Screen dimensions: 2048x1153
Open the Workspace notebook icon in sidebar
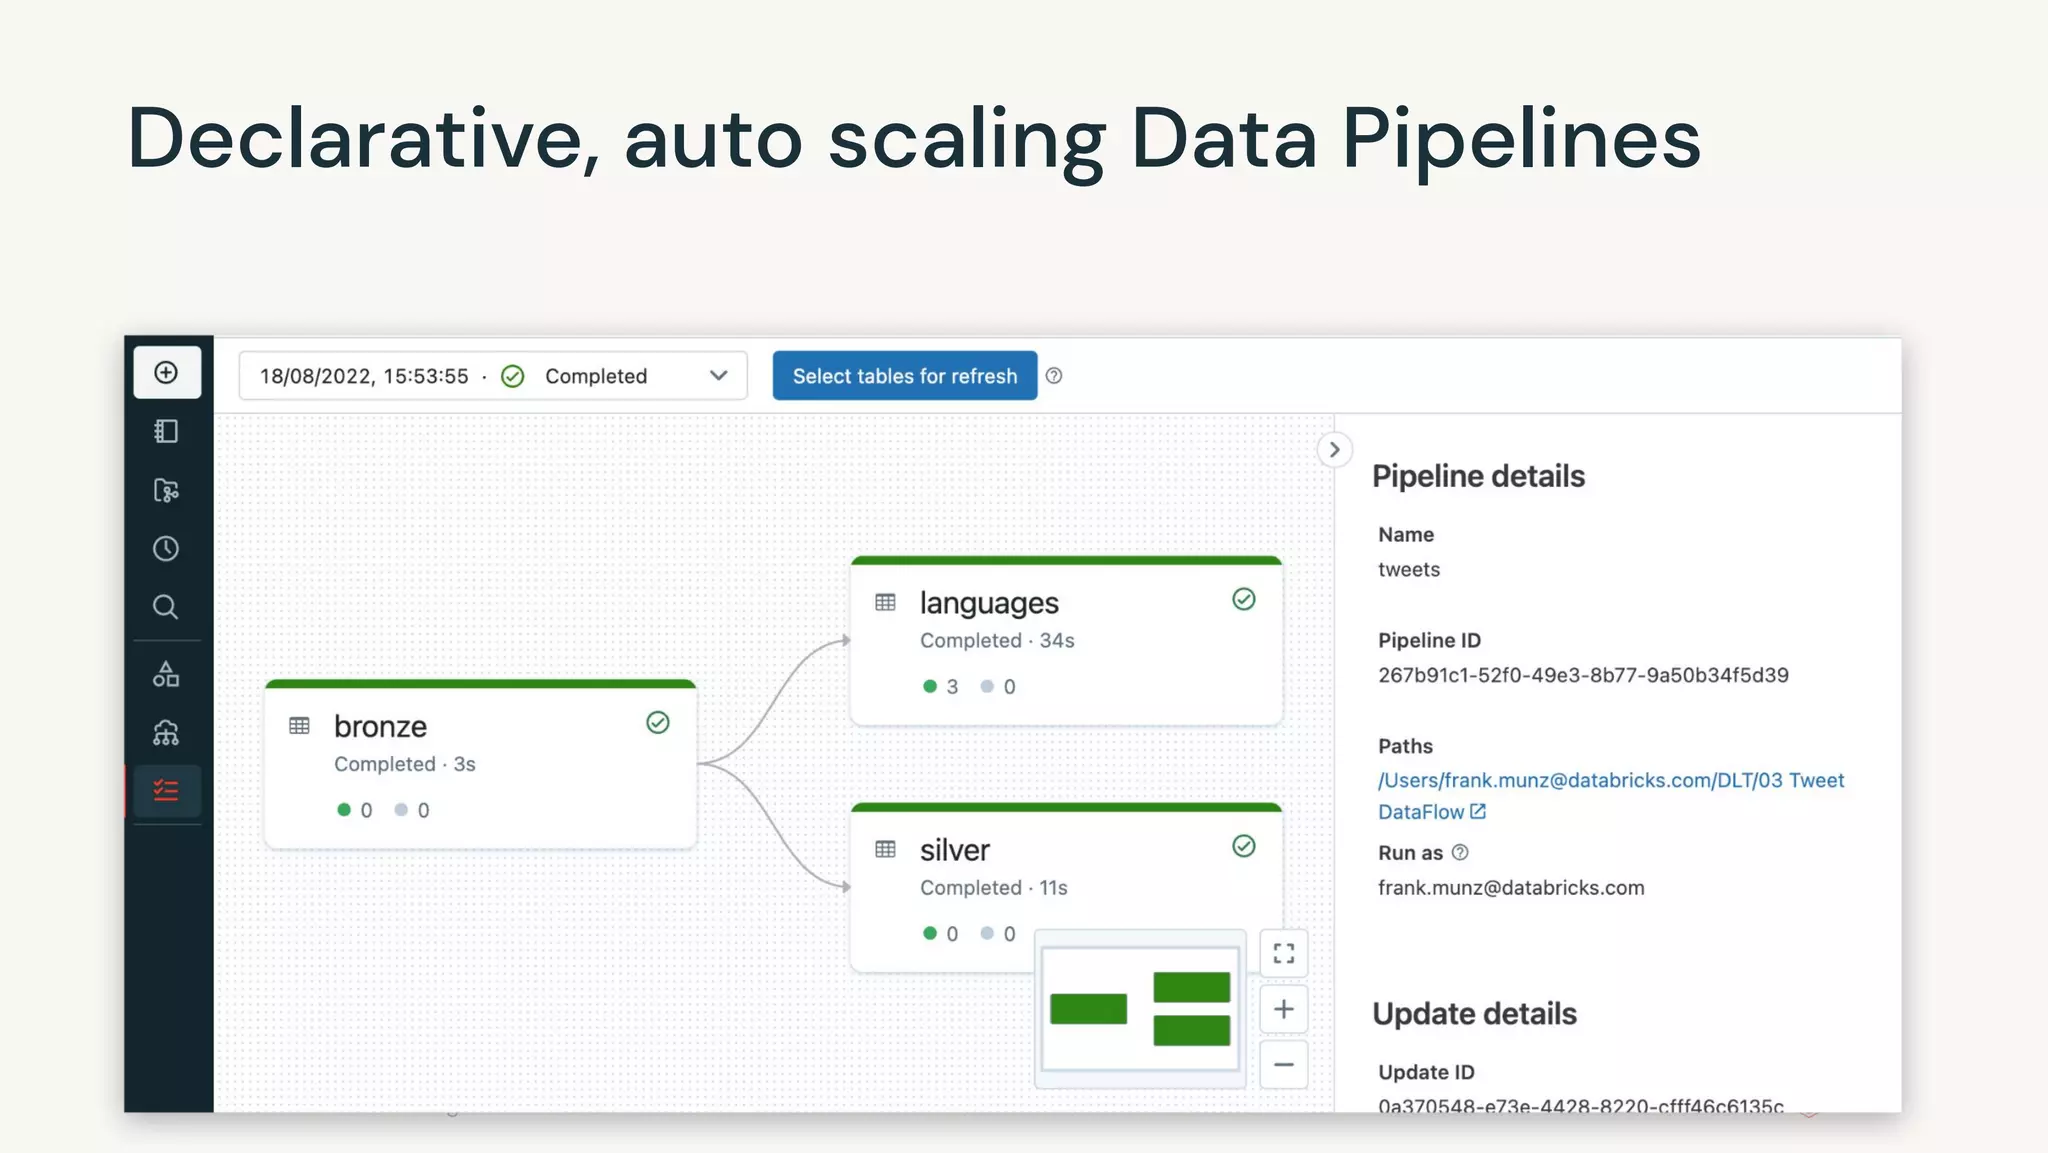tap(166, 431)
